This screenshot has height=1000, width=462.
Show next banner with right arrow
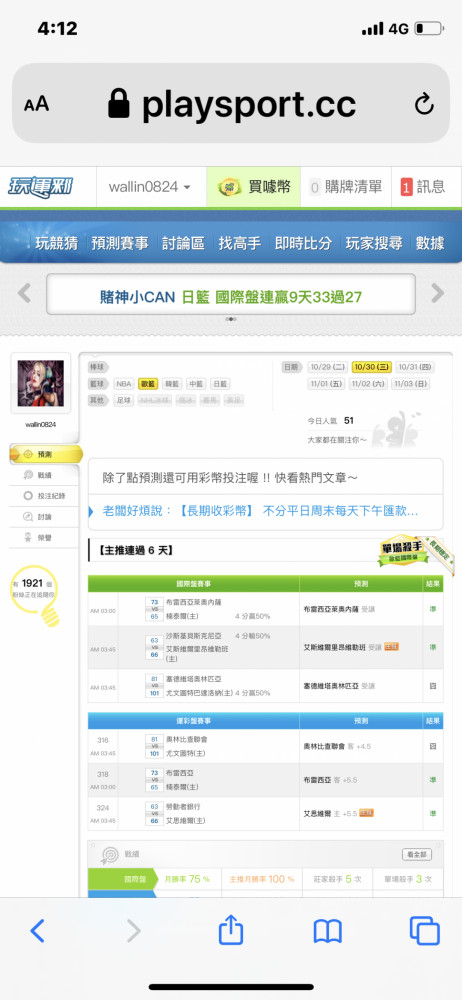[438, 293]
